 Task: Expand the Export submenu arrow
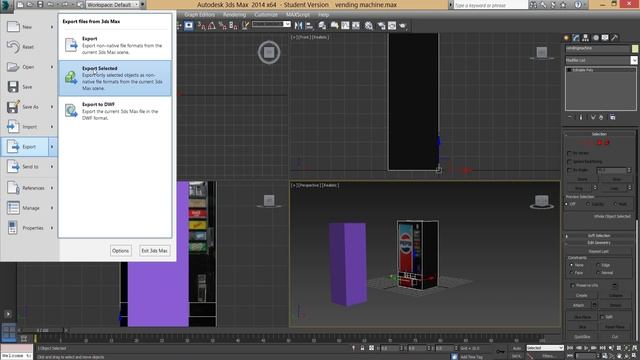coord(52,147)
